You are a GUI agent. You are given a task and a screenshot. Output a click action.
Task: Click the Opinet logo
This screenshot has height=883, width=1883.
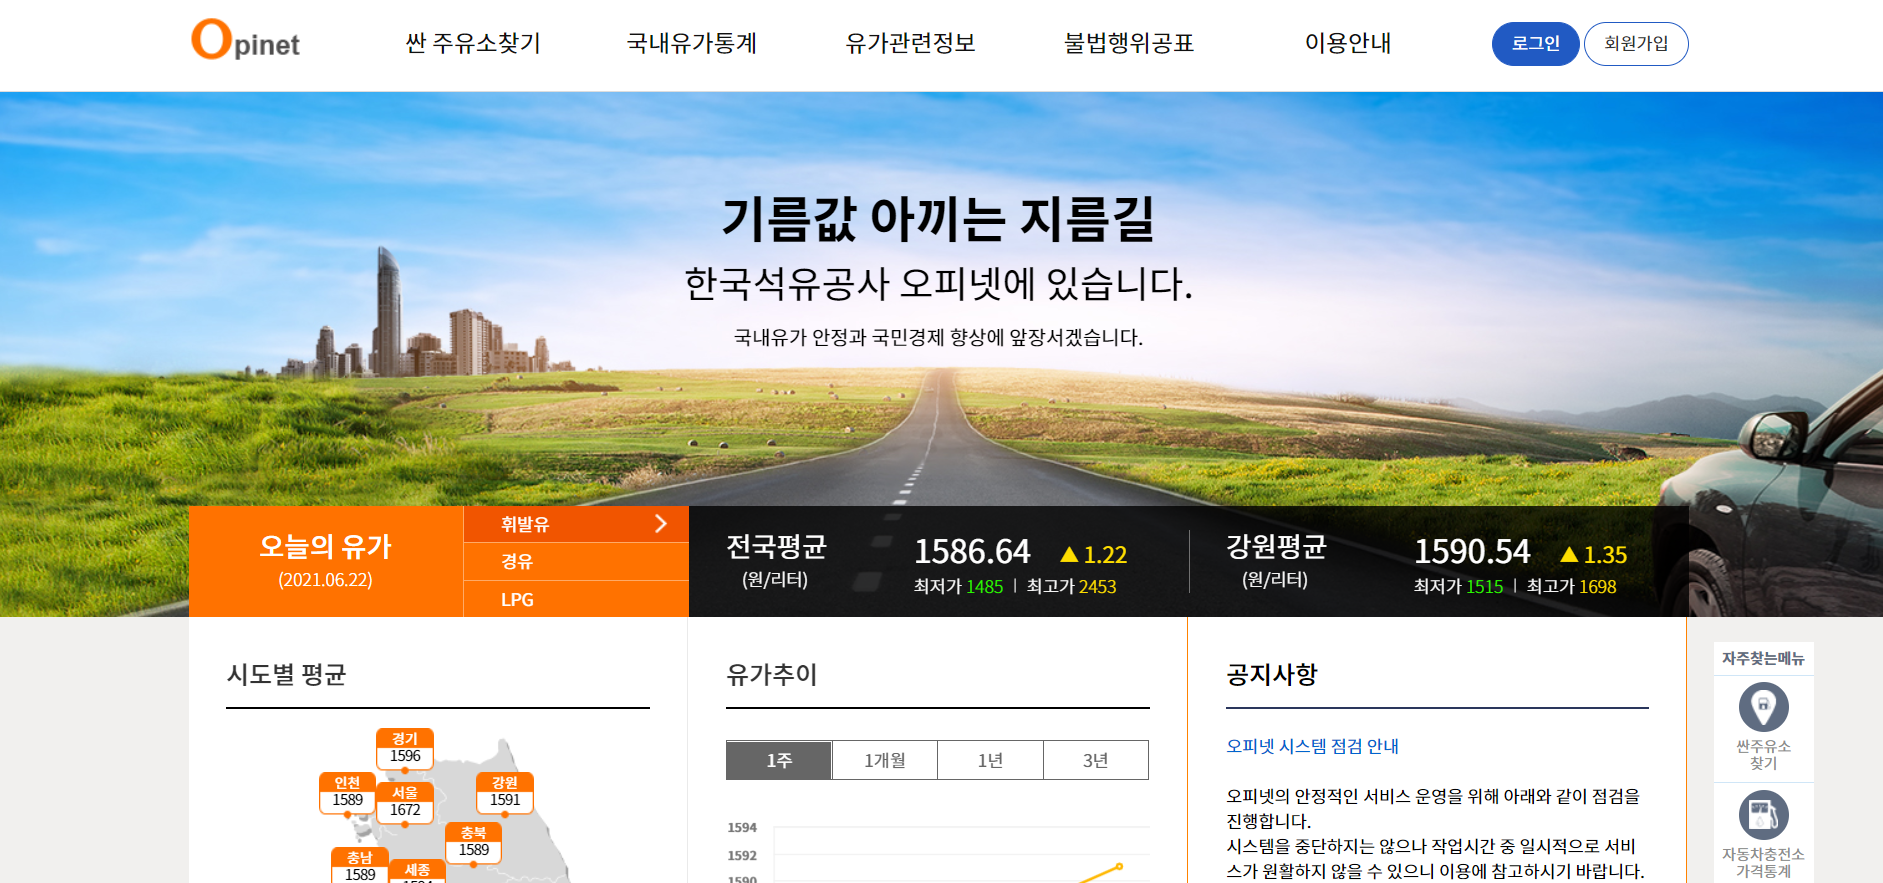coord(246,41)
